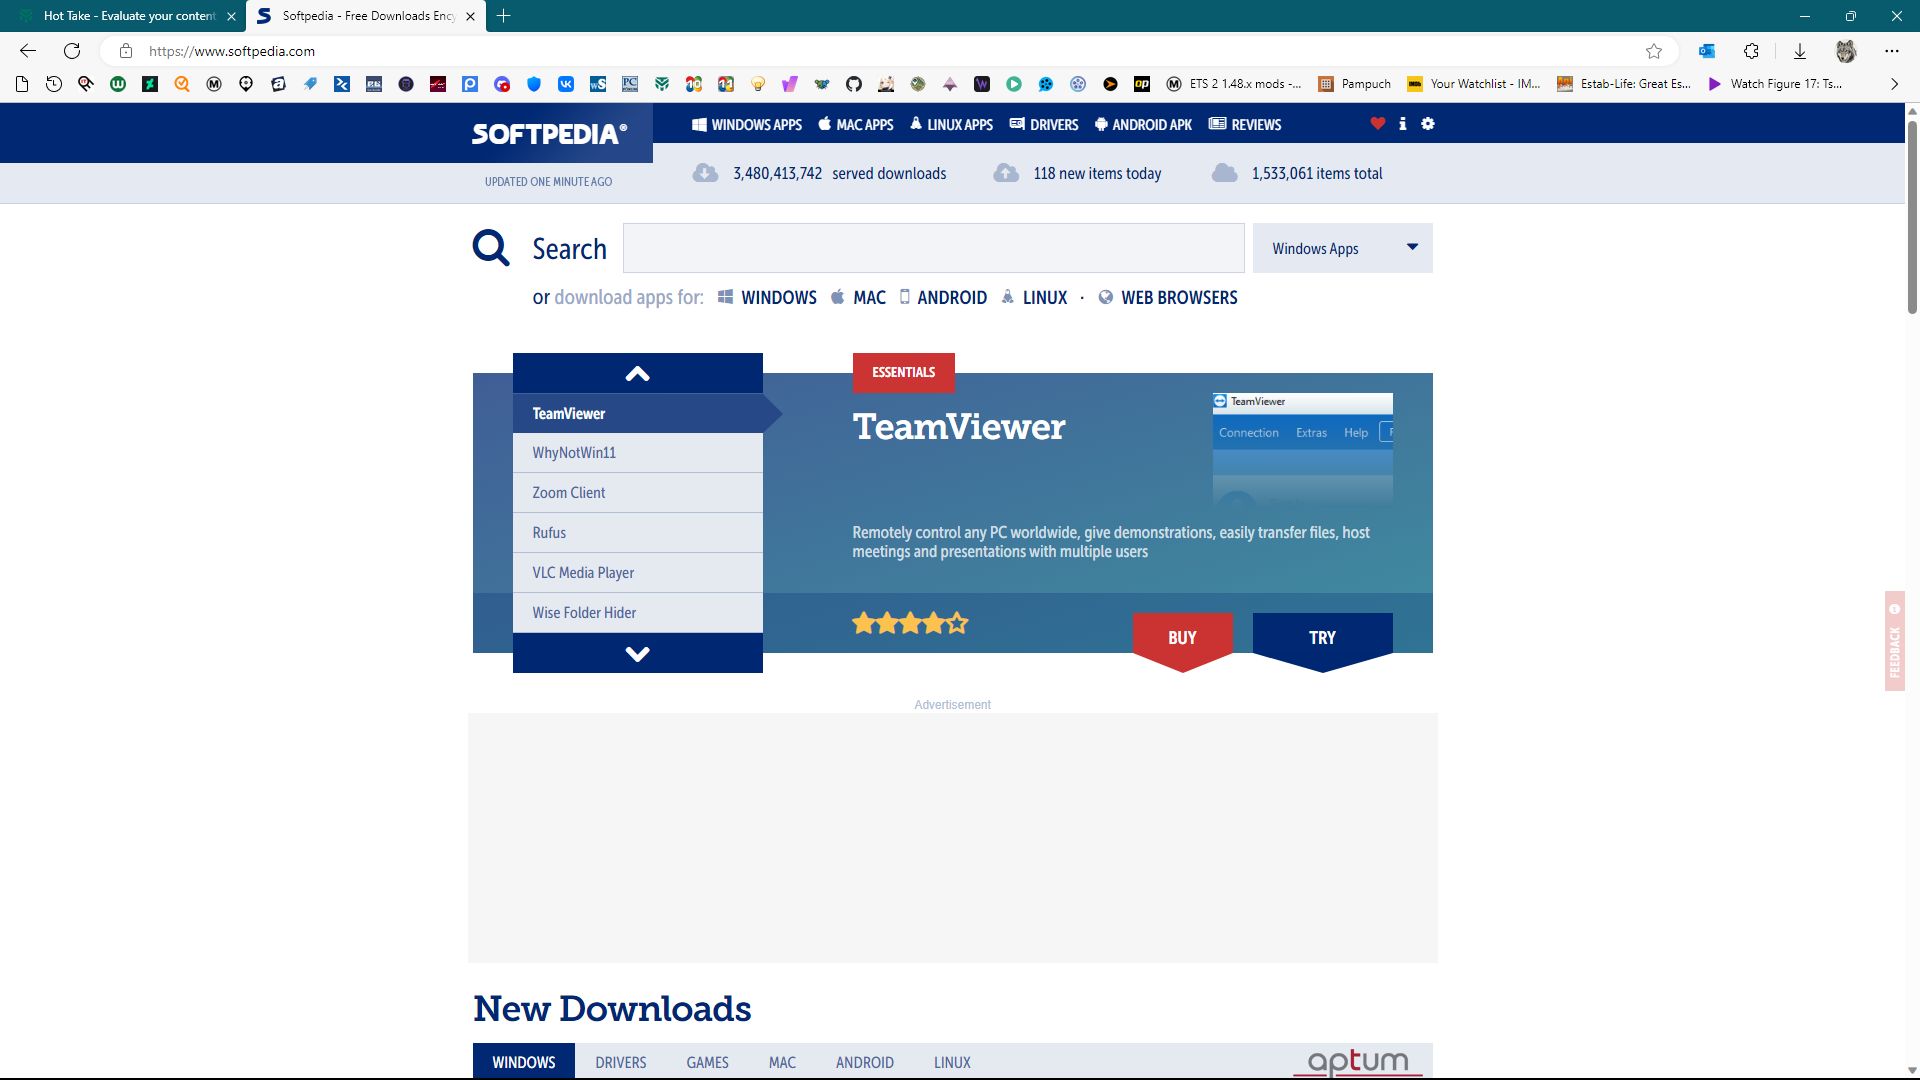Click the lock icon in address bar
Screen dimensions: 1920x1080
[126, 51]
